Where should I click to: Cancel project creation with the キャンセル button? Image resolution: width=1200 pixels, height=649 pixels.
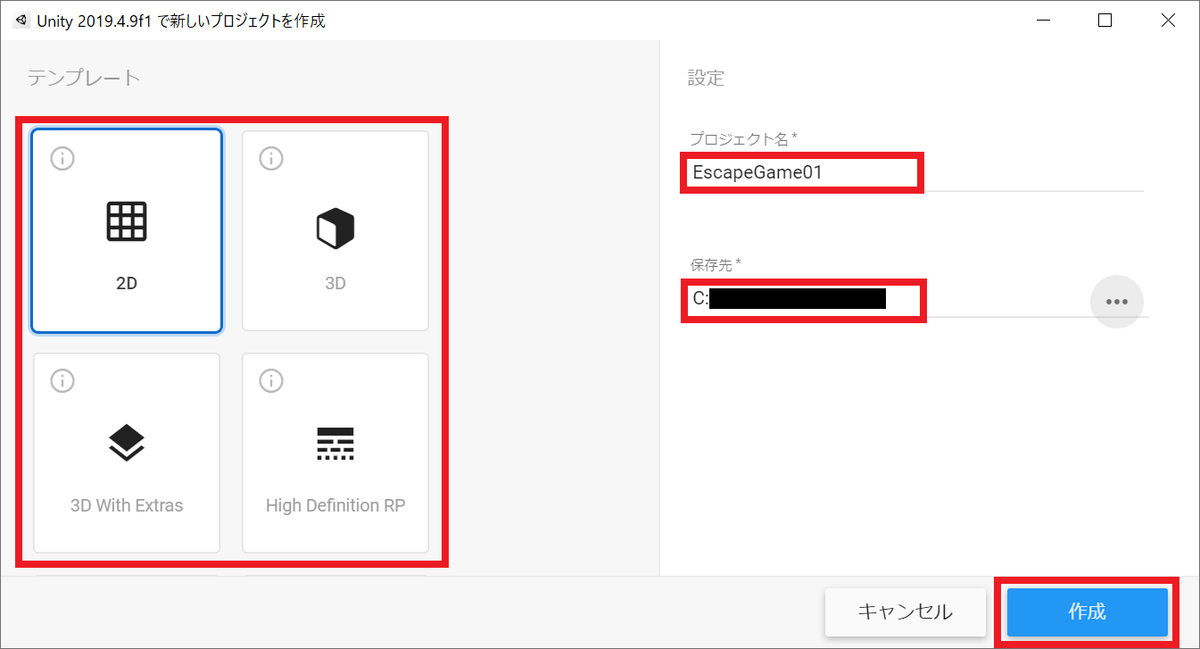point(905,612)
